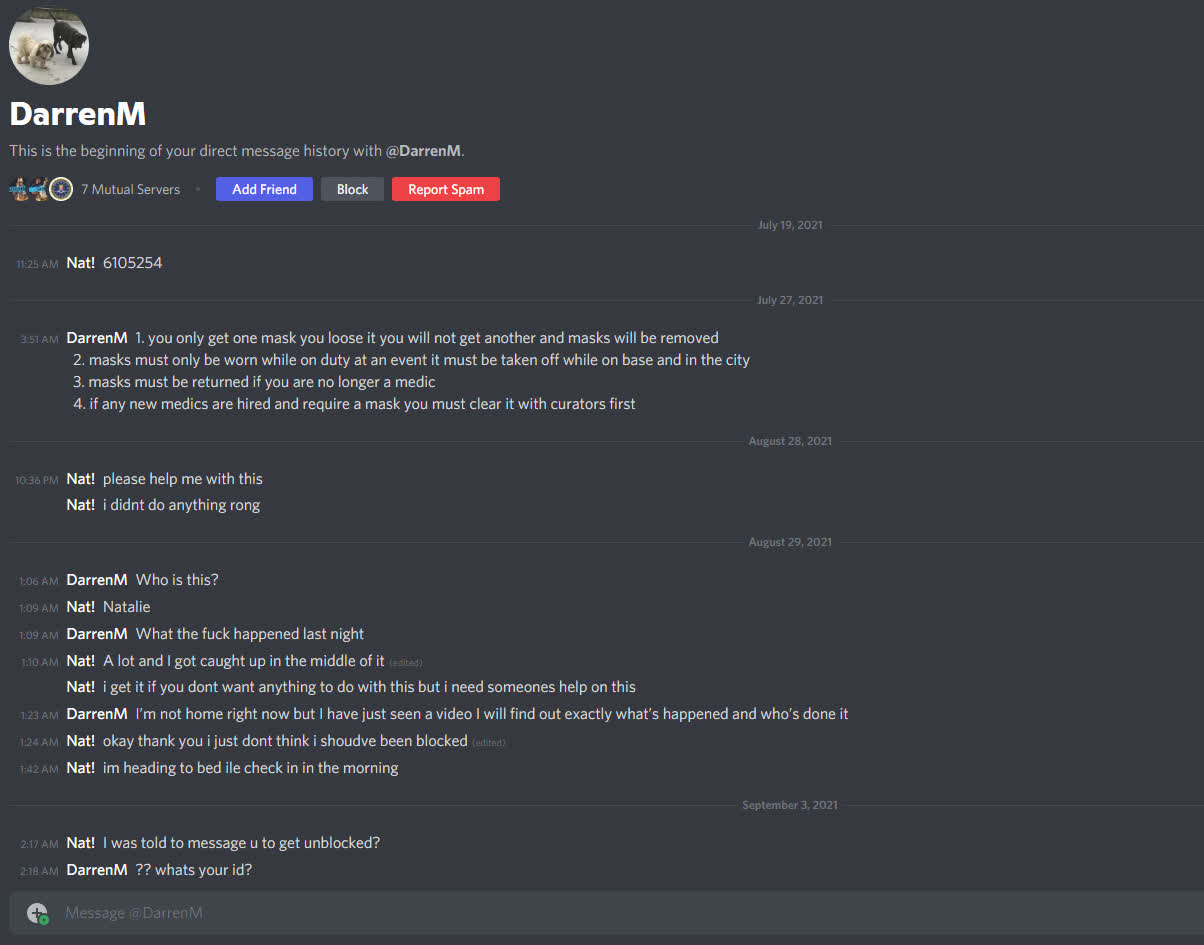Click the second mutual server icon
Image resolution: width=1204 pixels, height=945 pixels.
[39, 189]
